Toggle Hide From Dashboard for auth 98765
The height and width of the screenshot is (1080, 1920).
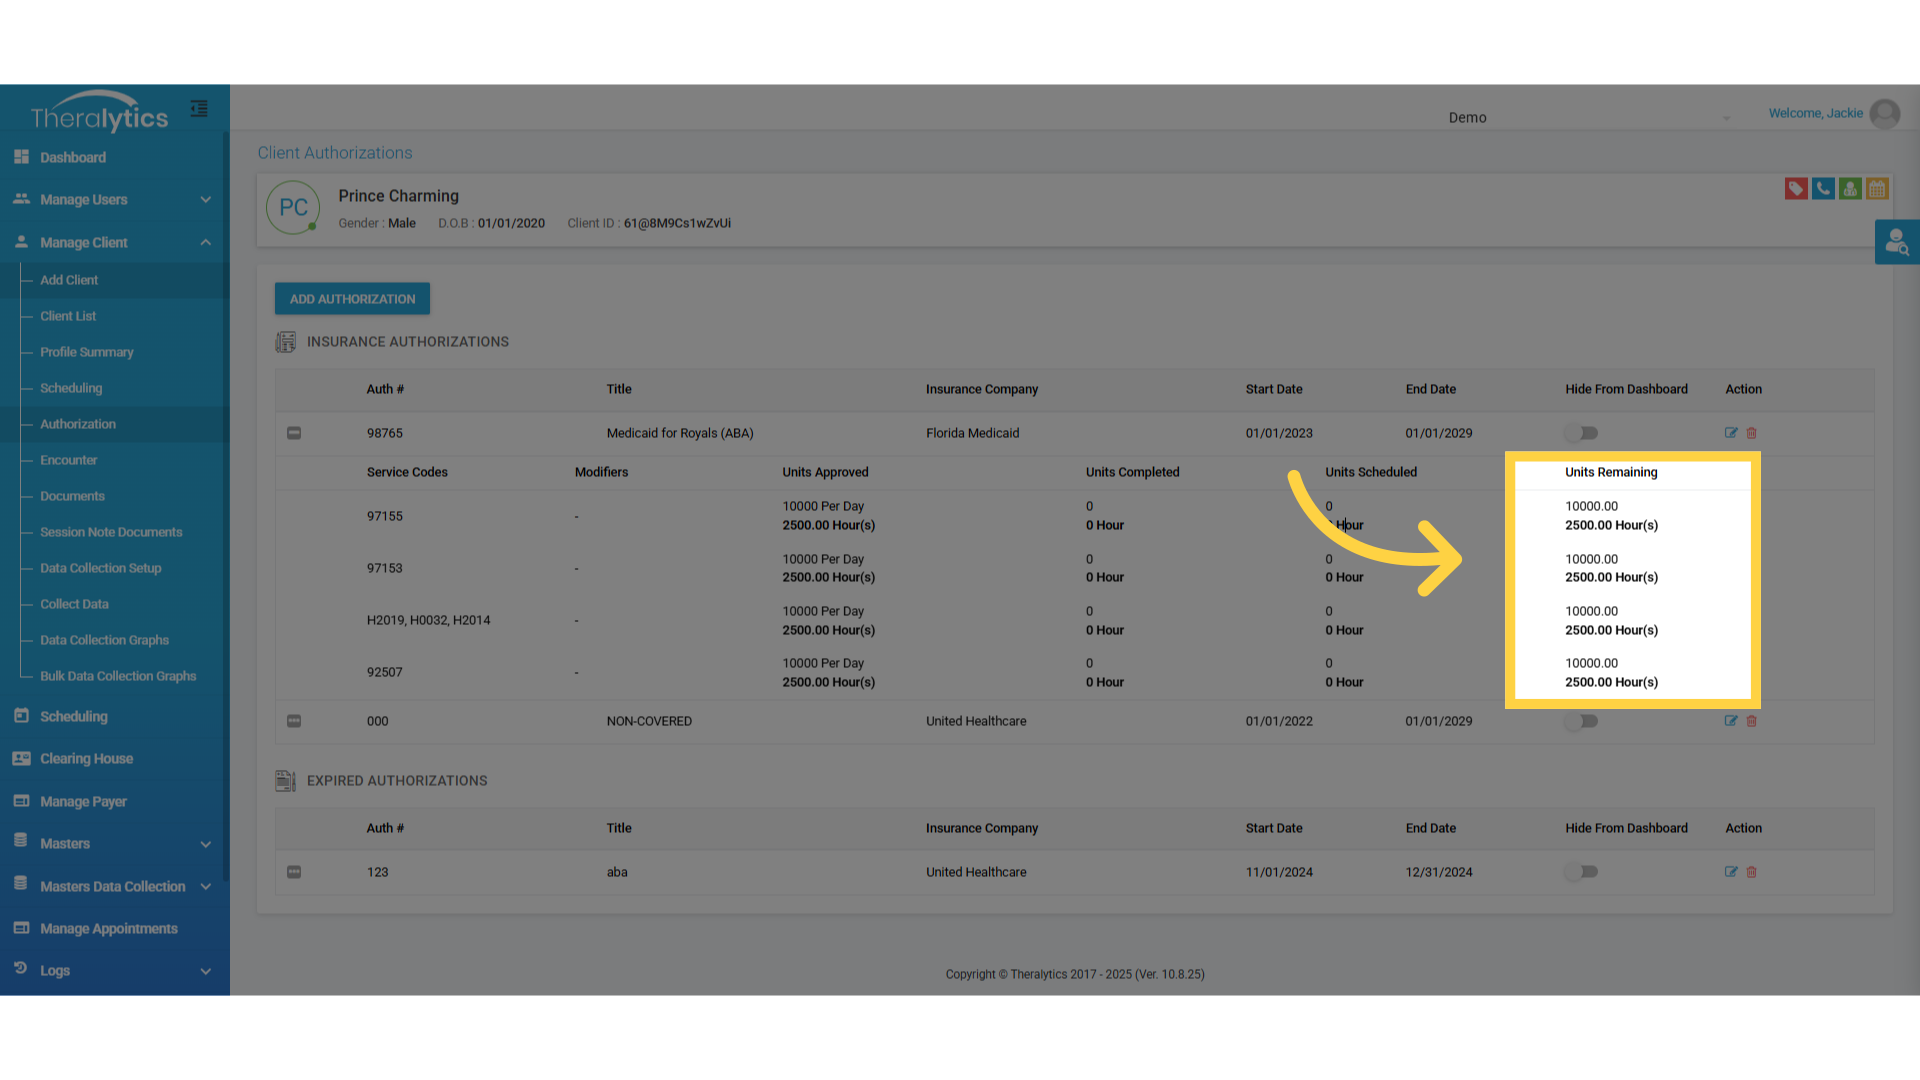(1582, 433)
